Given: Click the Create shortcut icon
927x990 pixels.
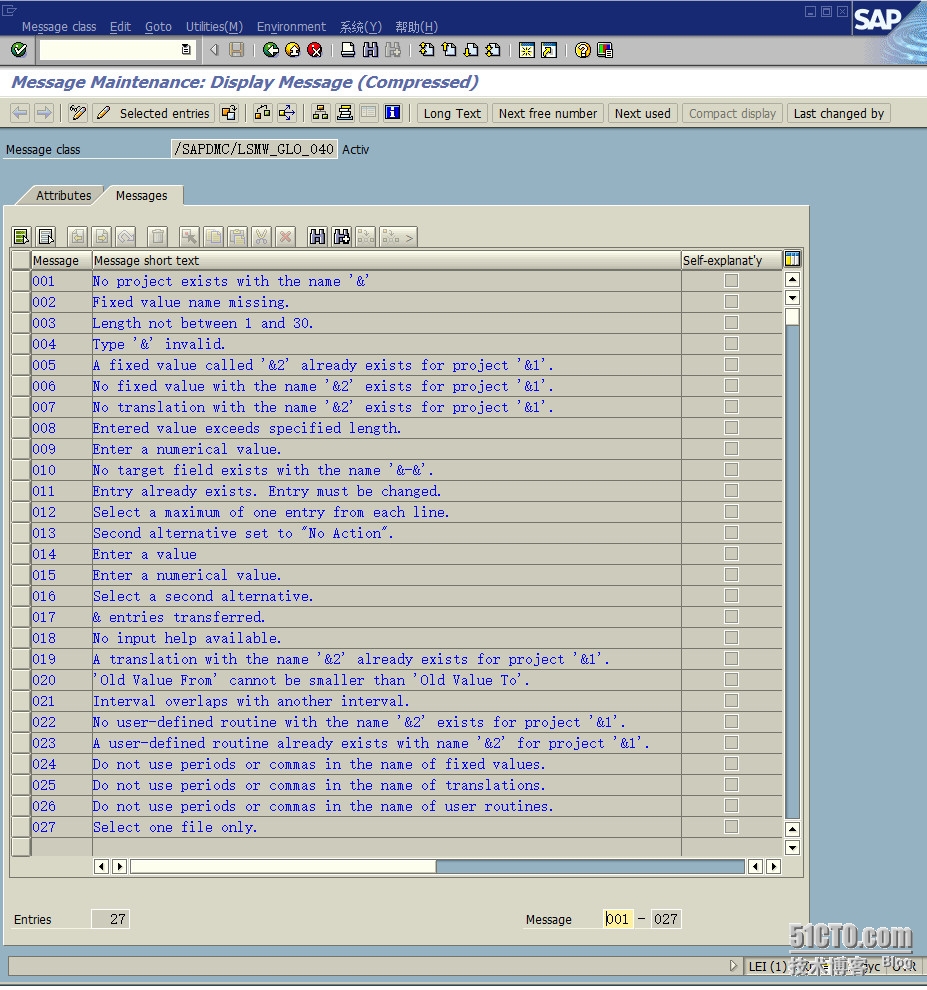Looking at the screenshot, I should coord(549,49).
